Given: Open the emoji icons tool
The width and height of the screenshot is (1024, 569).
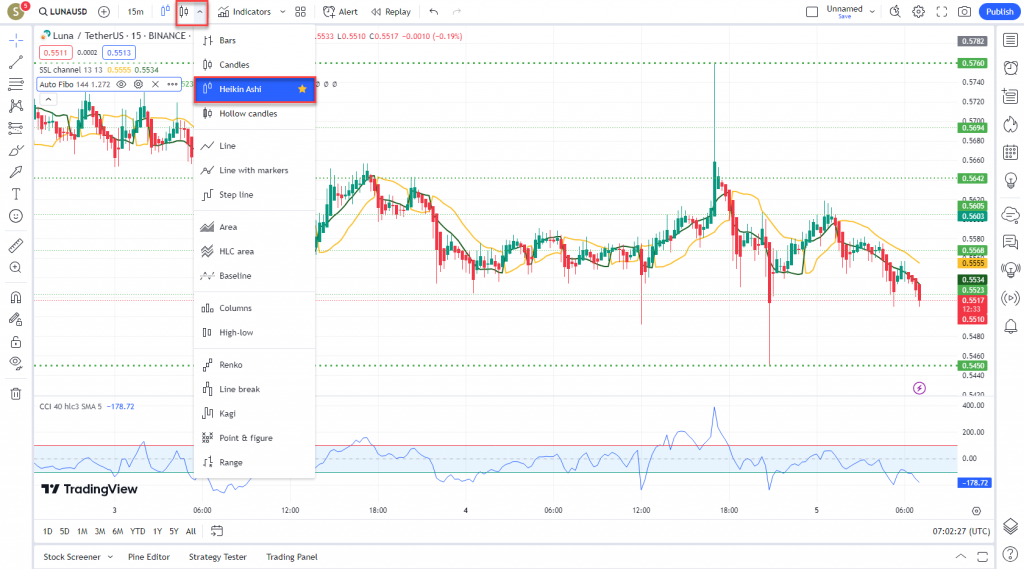Looking at the screenshot, I should tap(16, 216).
